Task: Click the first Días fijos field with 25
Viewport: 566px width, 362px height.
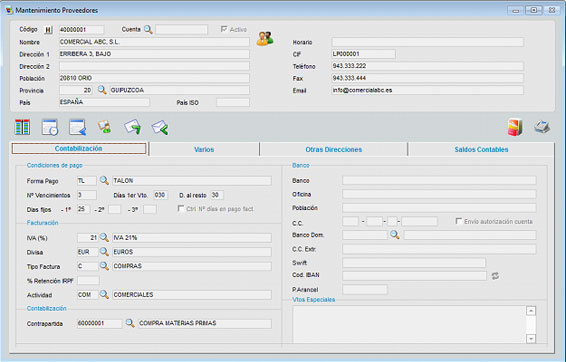Action: (x=83, y=209)
